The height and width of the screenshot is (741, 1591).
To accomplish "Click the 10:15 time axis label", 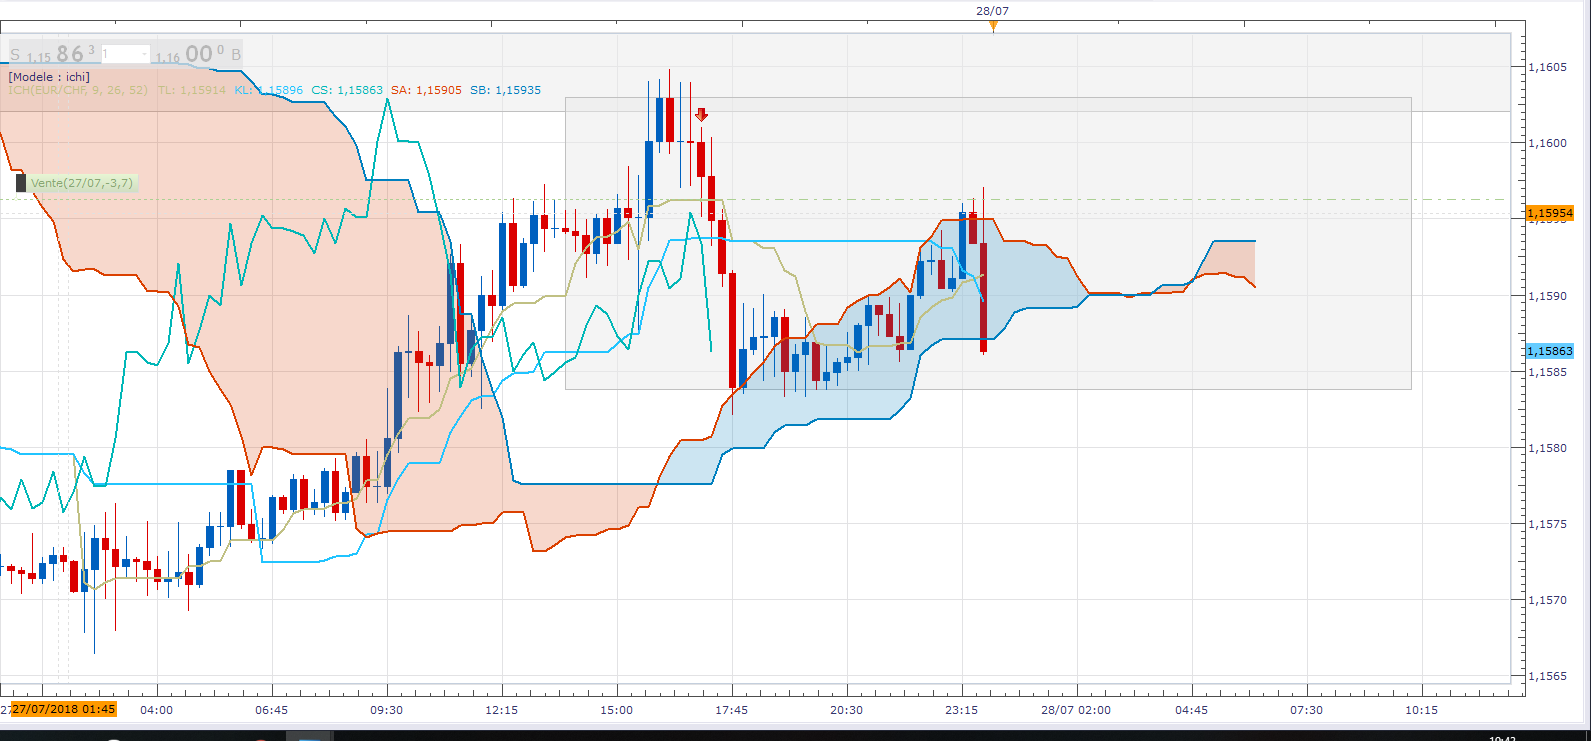I will (x=1421, y=710).
